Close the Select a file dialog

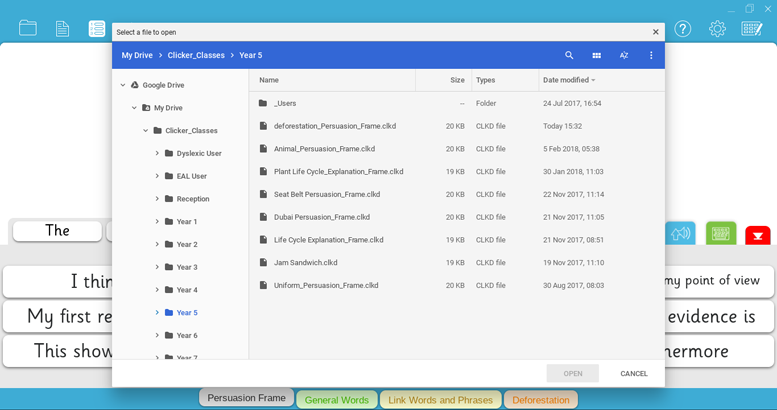tap(656, 32)
